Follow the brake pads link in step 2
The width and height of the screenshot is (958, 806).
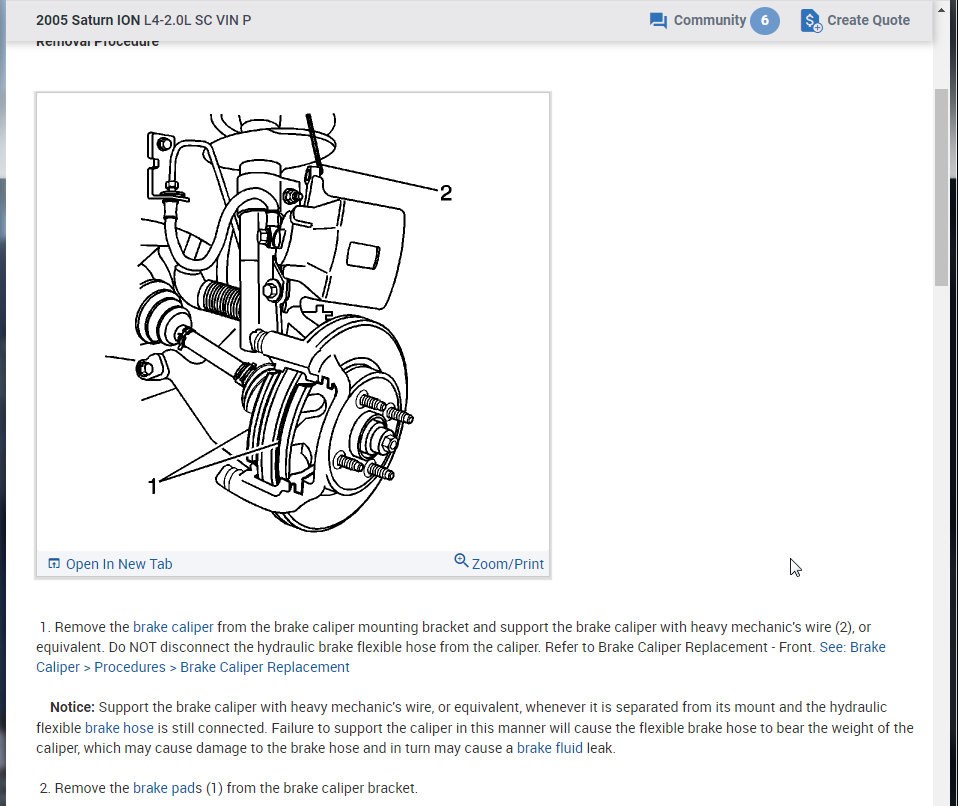point(167,788)
